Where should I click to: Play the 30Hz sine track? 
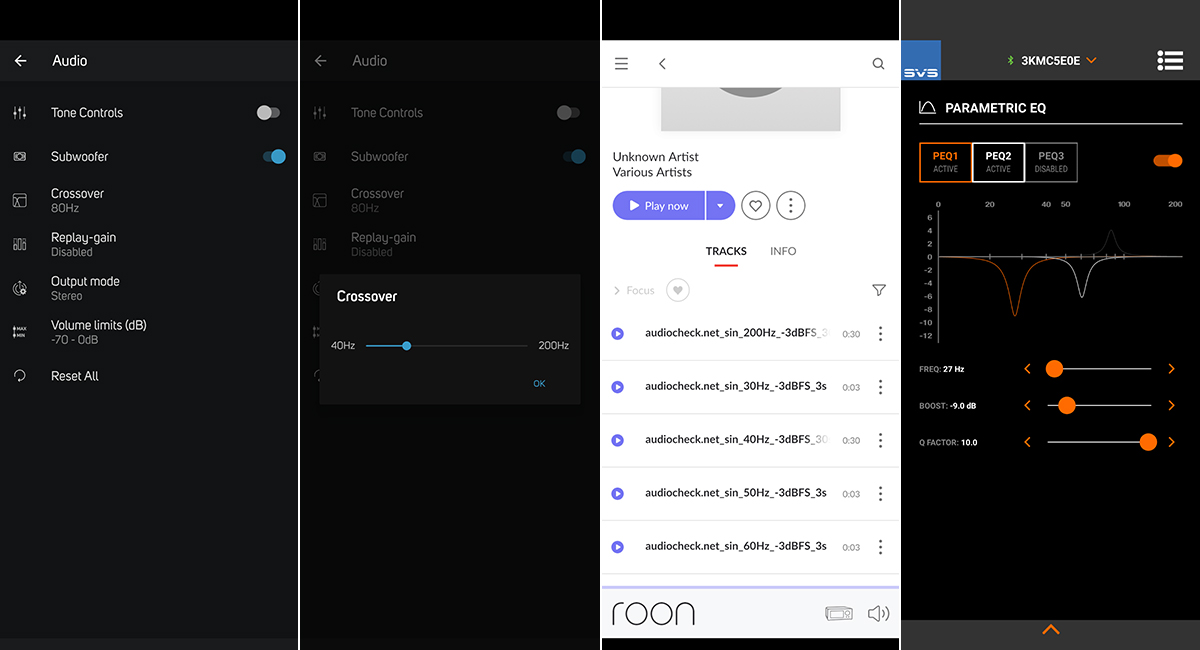618,386
